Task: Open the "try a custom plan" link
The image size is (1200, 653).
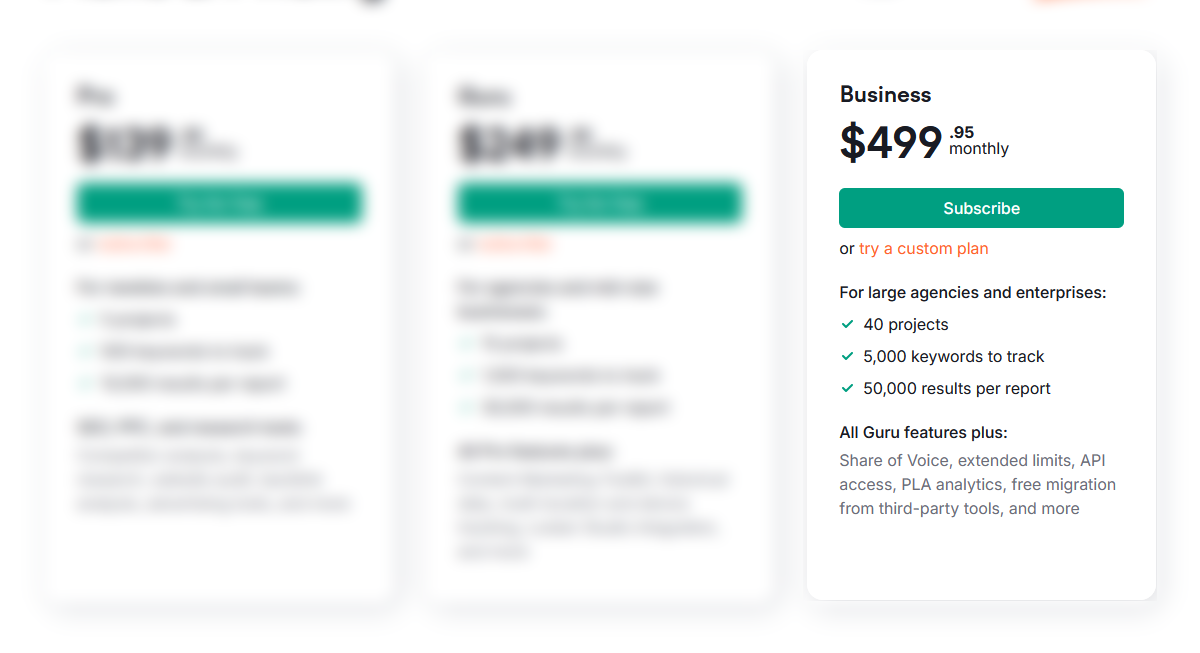Action: point(923,248)
